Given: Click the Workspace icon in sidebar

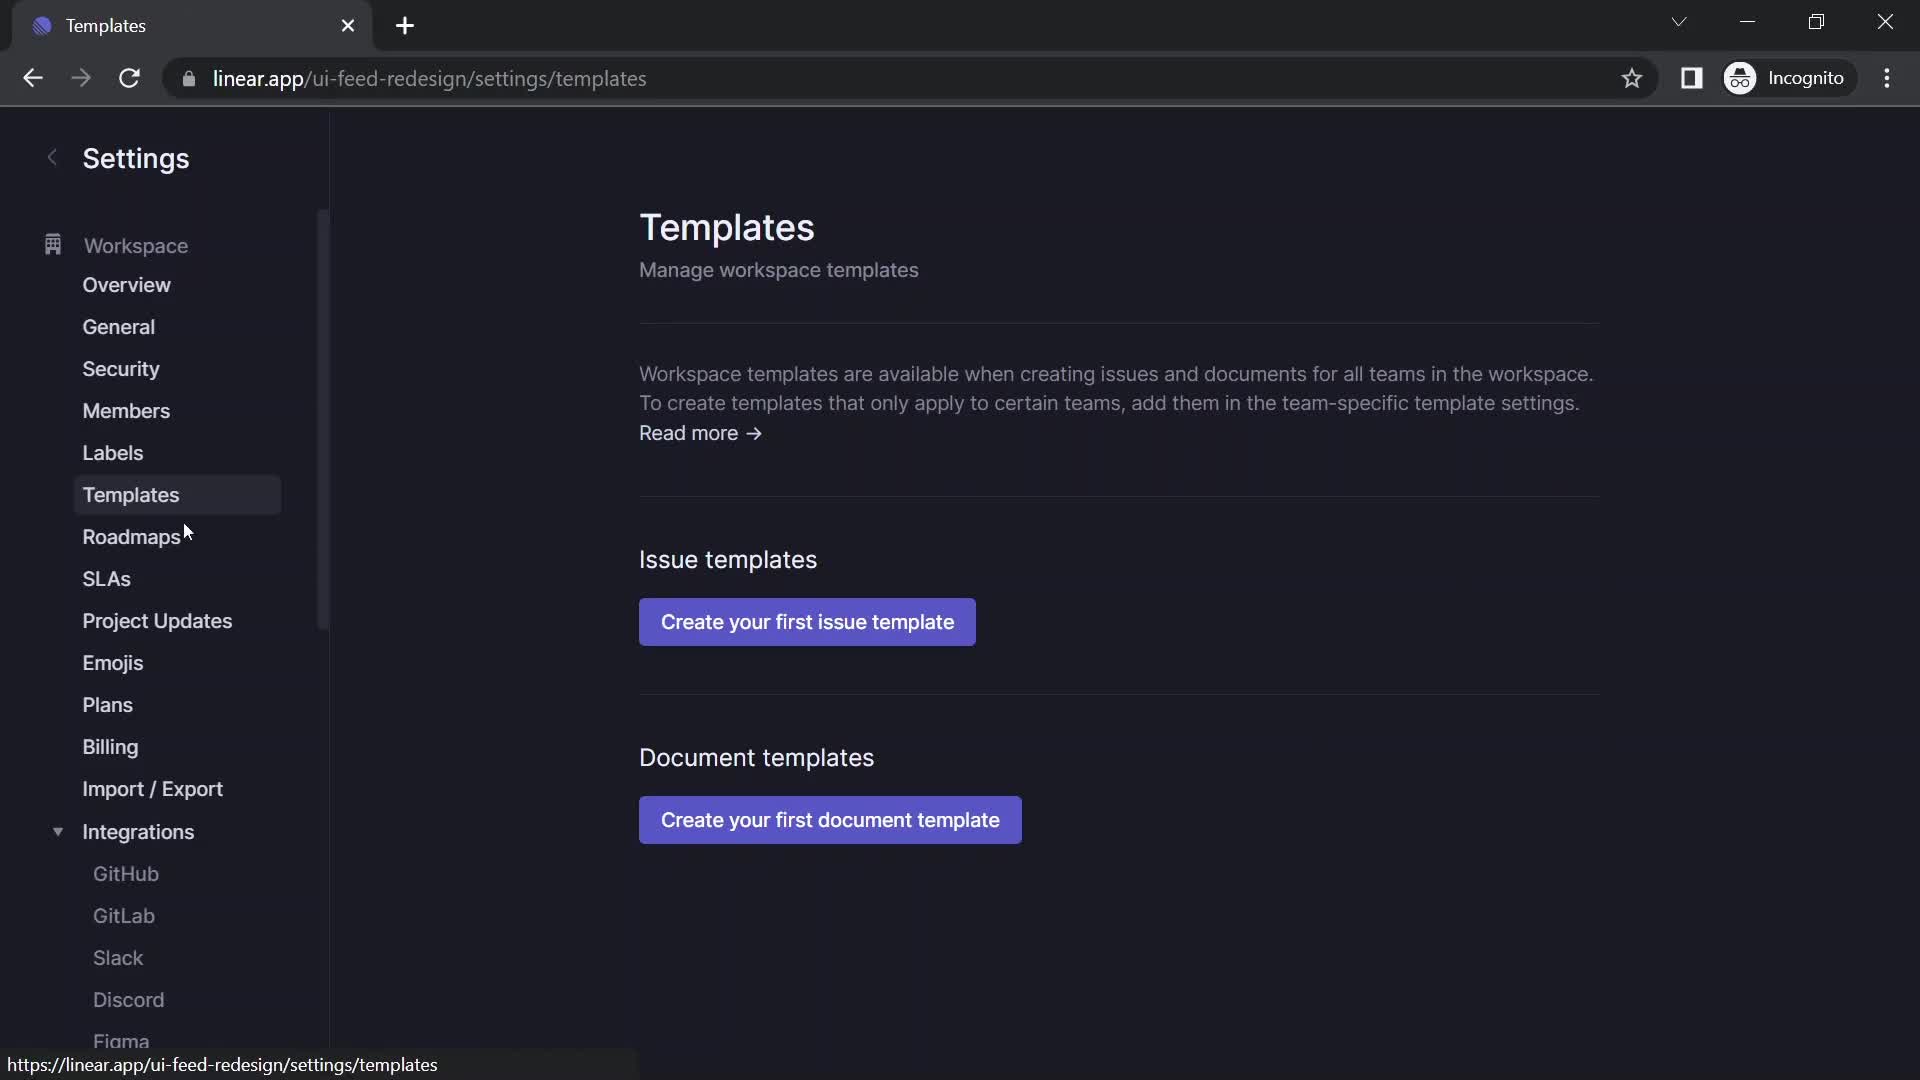Looking at the screenshot, I should pyautogui.click(x=53, y=245).
